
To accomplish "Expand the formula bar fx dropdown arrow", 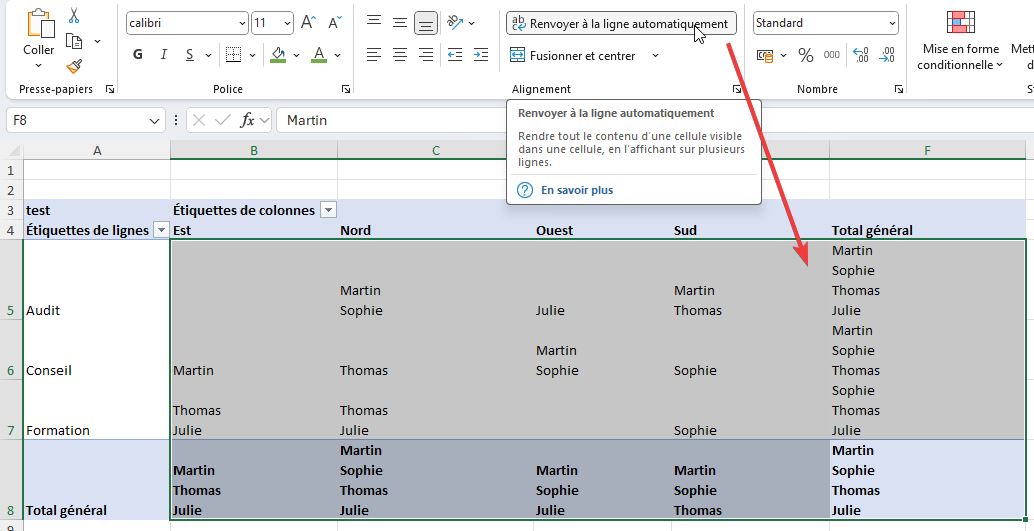I will (x=264, y=120).
